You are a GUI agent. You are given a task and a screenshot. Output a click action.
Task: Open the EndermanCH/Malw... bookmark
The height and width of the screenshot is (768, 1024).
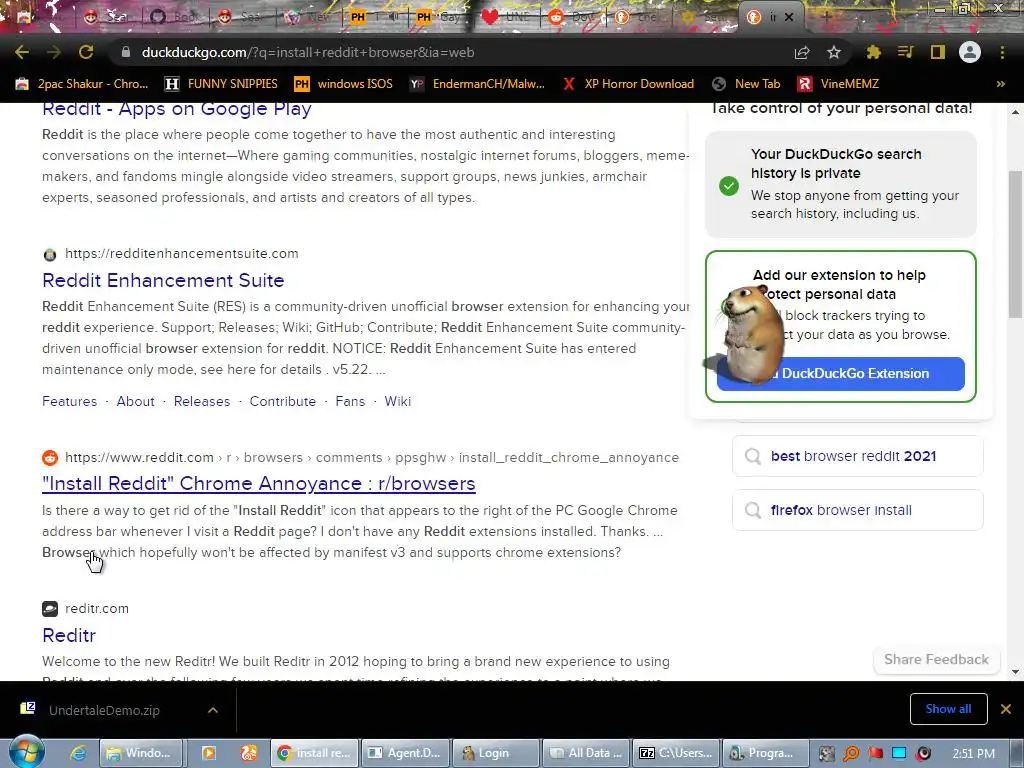point(477,84)
